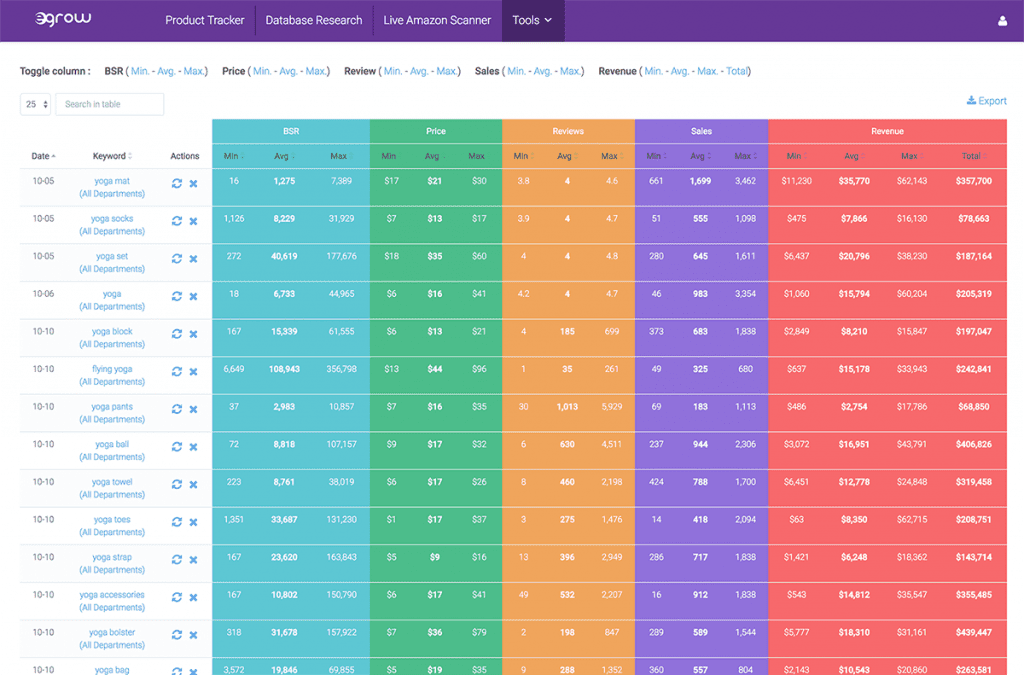This screenshot has width=1024, height=675.
Task: Sort table by Date column header
Action: [43, 156]
